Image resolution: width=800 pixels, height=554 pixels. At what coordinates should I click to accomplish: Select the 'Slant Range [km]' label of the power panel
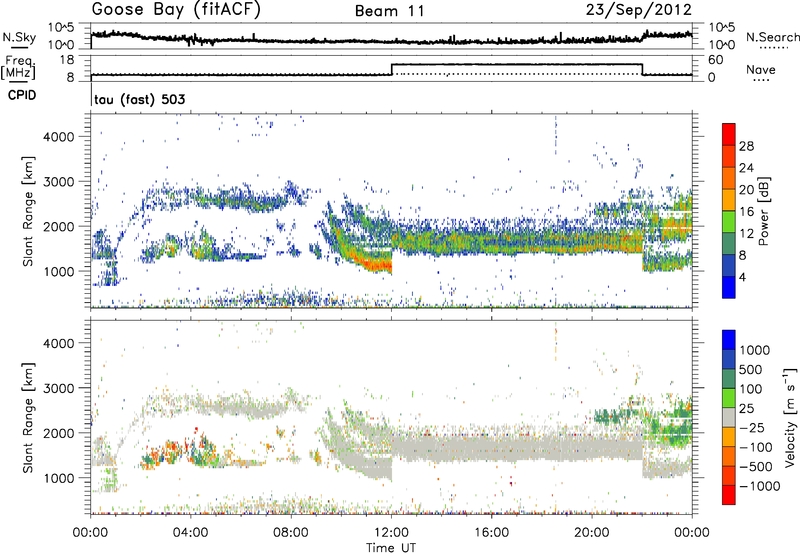(28, 211)
